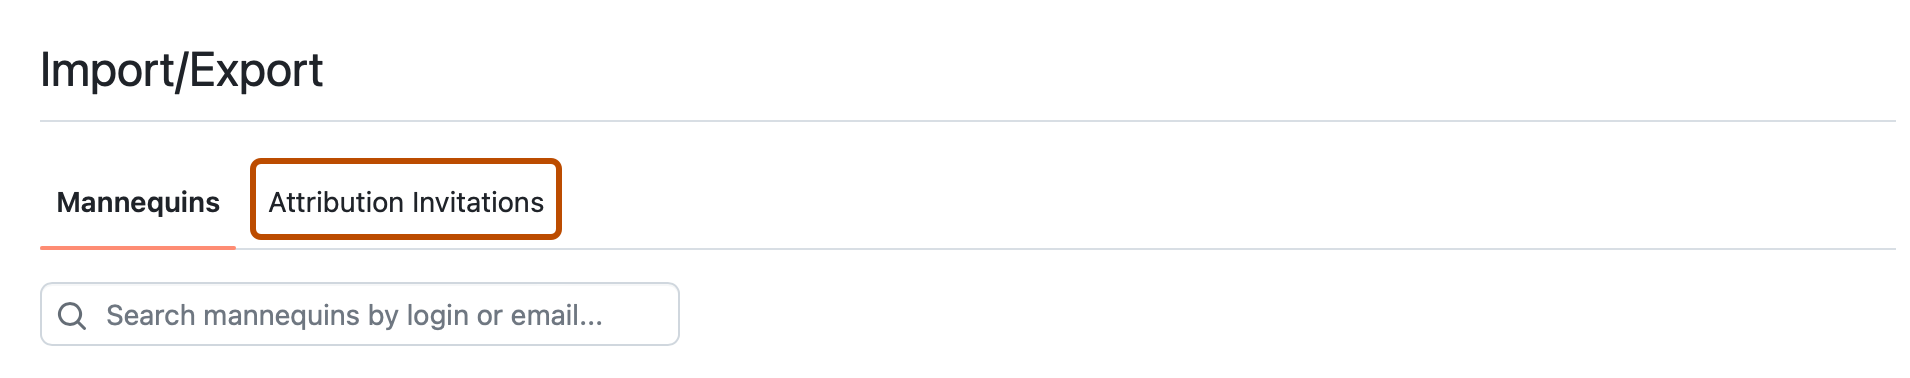Image resolution: width=1910 pixels, height=378 pixels.
Task: Activate the search box's lens glyph
Action: click(x=72, y=316)
